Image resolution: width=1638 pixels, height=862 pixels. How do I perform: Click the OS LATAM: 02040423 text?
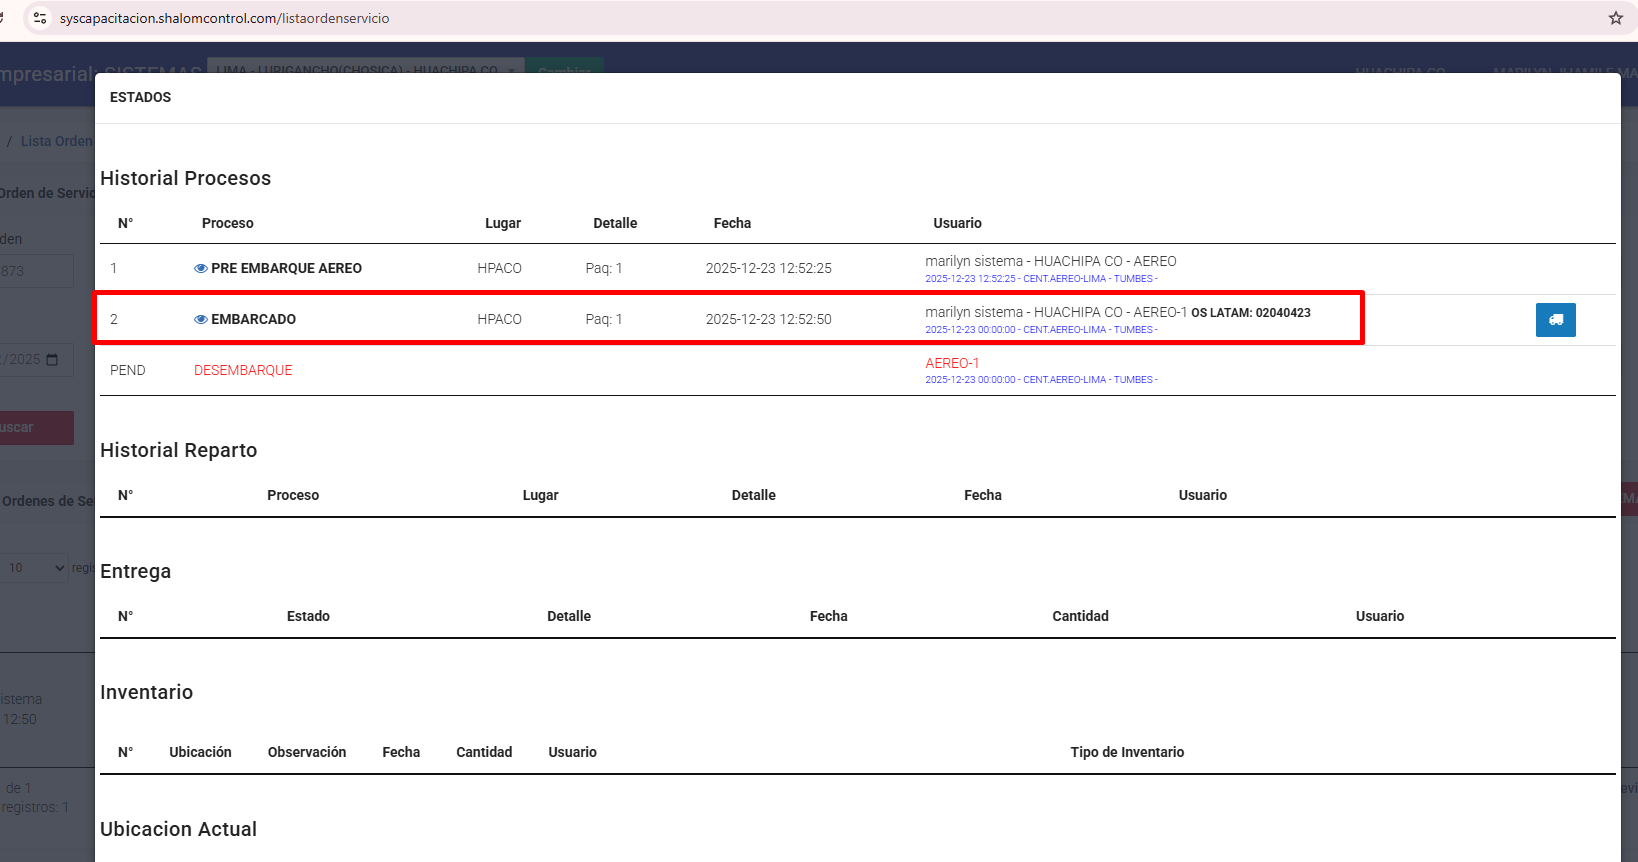(x=1250, y=313)
